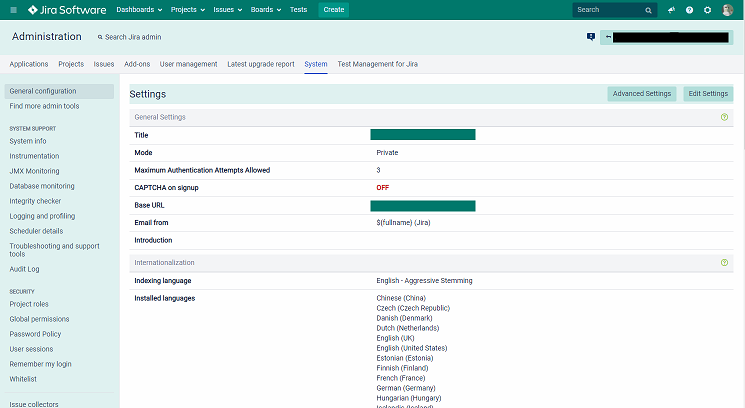This screenshot has height=408, width=745.
Task: Click the Edit Settings button
Action: click(x=708, y=94)
